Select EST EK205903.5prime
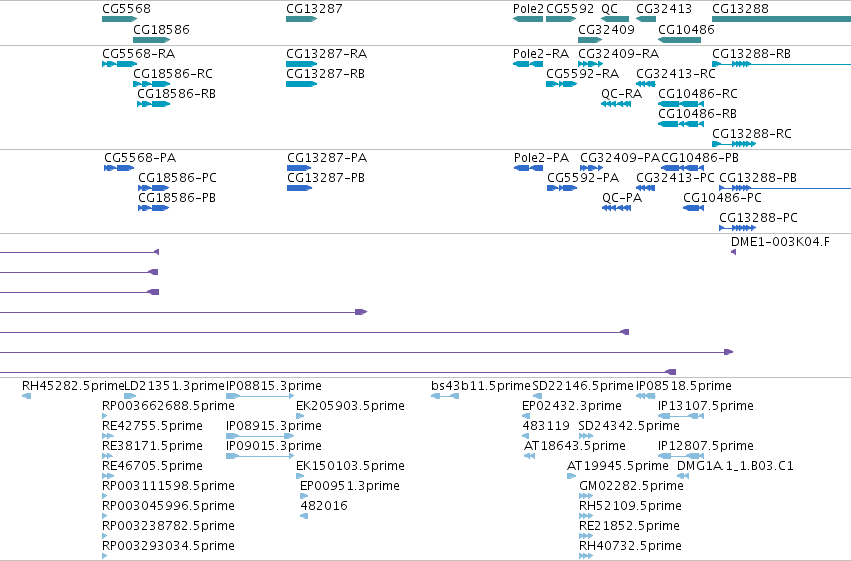 click(x=350, y=406)
